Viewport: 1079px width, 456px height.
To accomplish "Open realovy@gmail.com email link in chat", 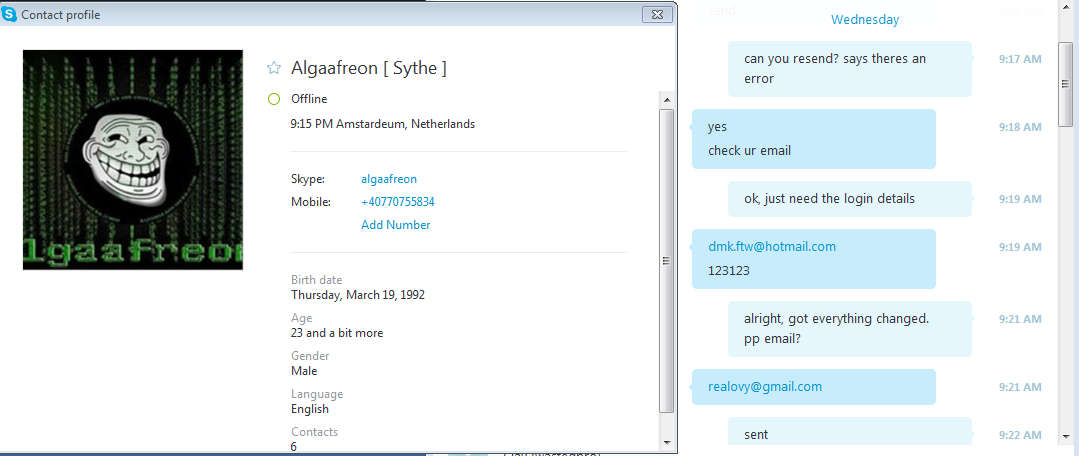I will click(765, 387).
